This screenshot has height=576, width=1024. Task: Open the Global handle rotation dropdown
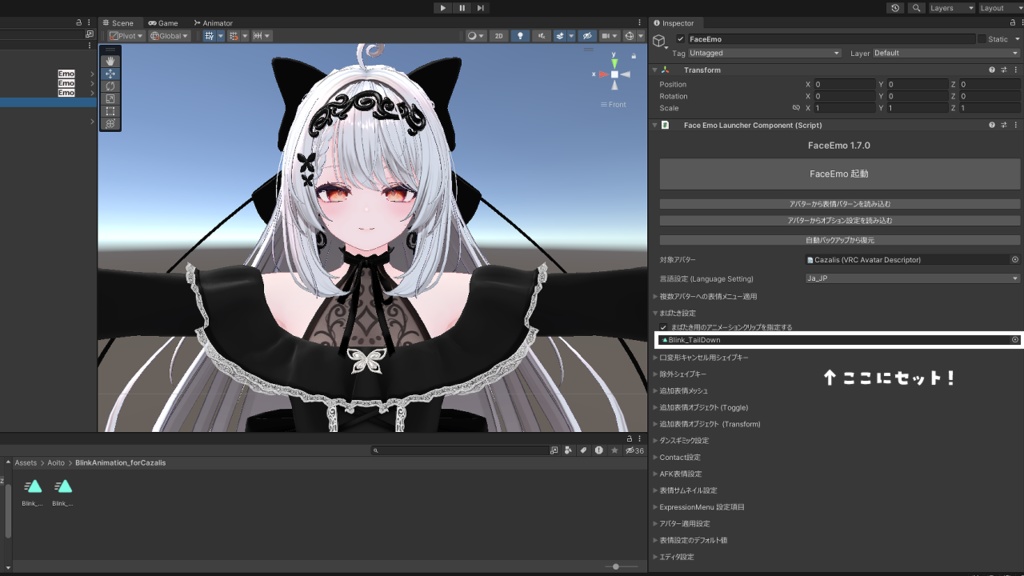click(x=169, y=36)
